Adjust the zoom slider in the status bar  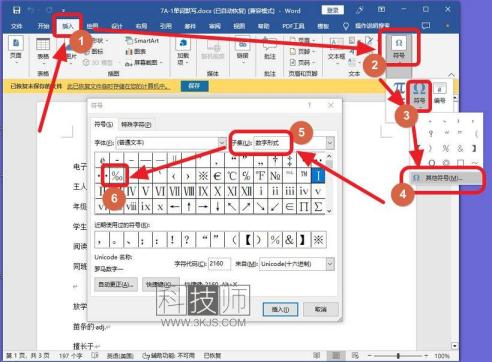[398, 356]
